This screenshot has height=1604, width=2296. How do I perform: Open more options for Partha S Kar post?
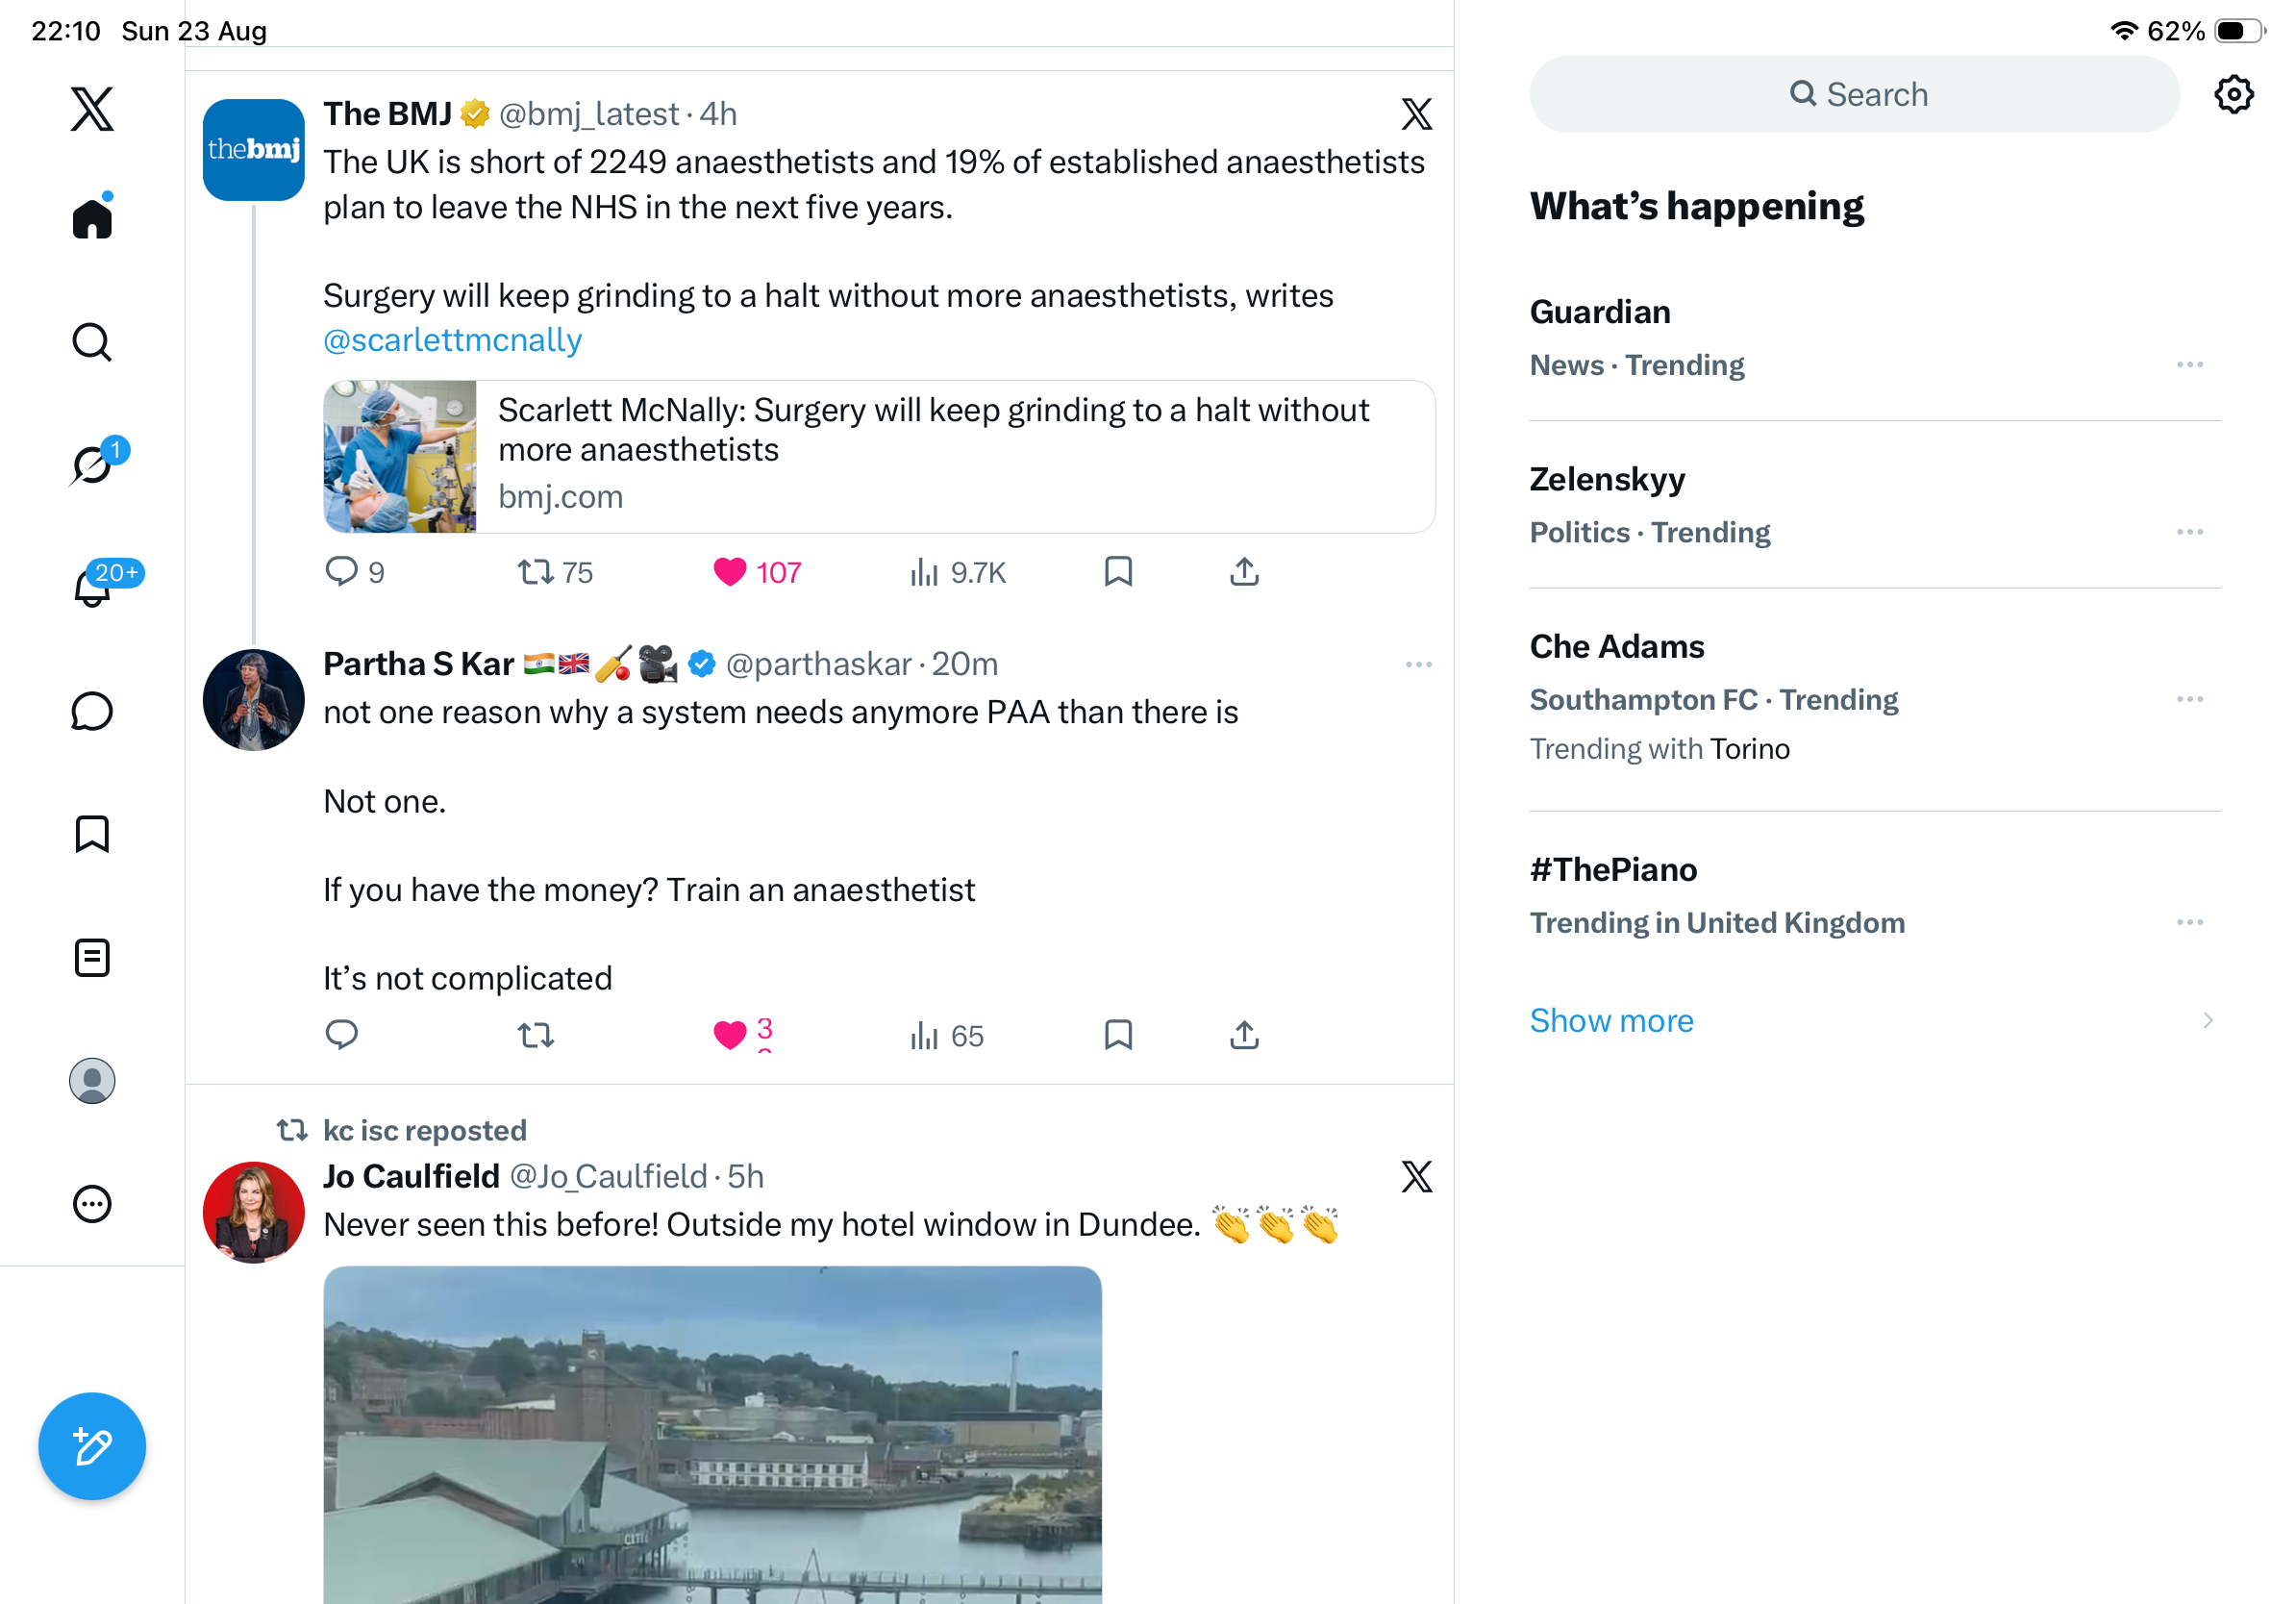[1418, 665]
